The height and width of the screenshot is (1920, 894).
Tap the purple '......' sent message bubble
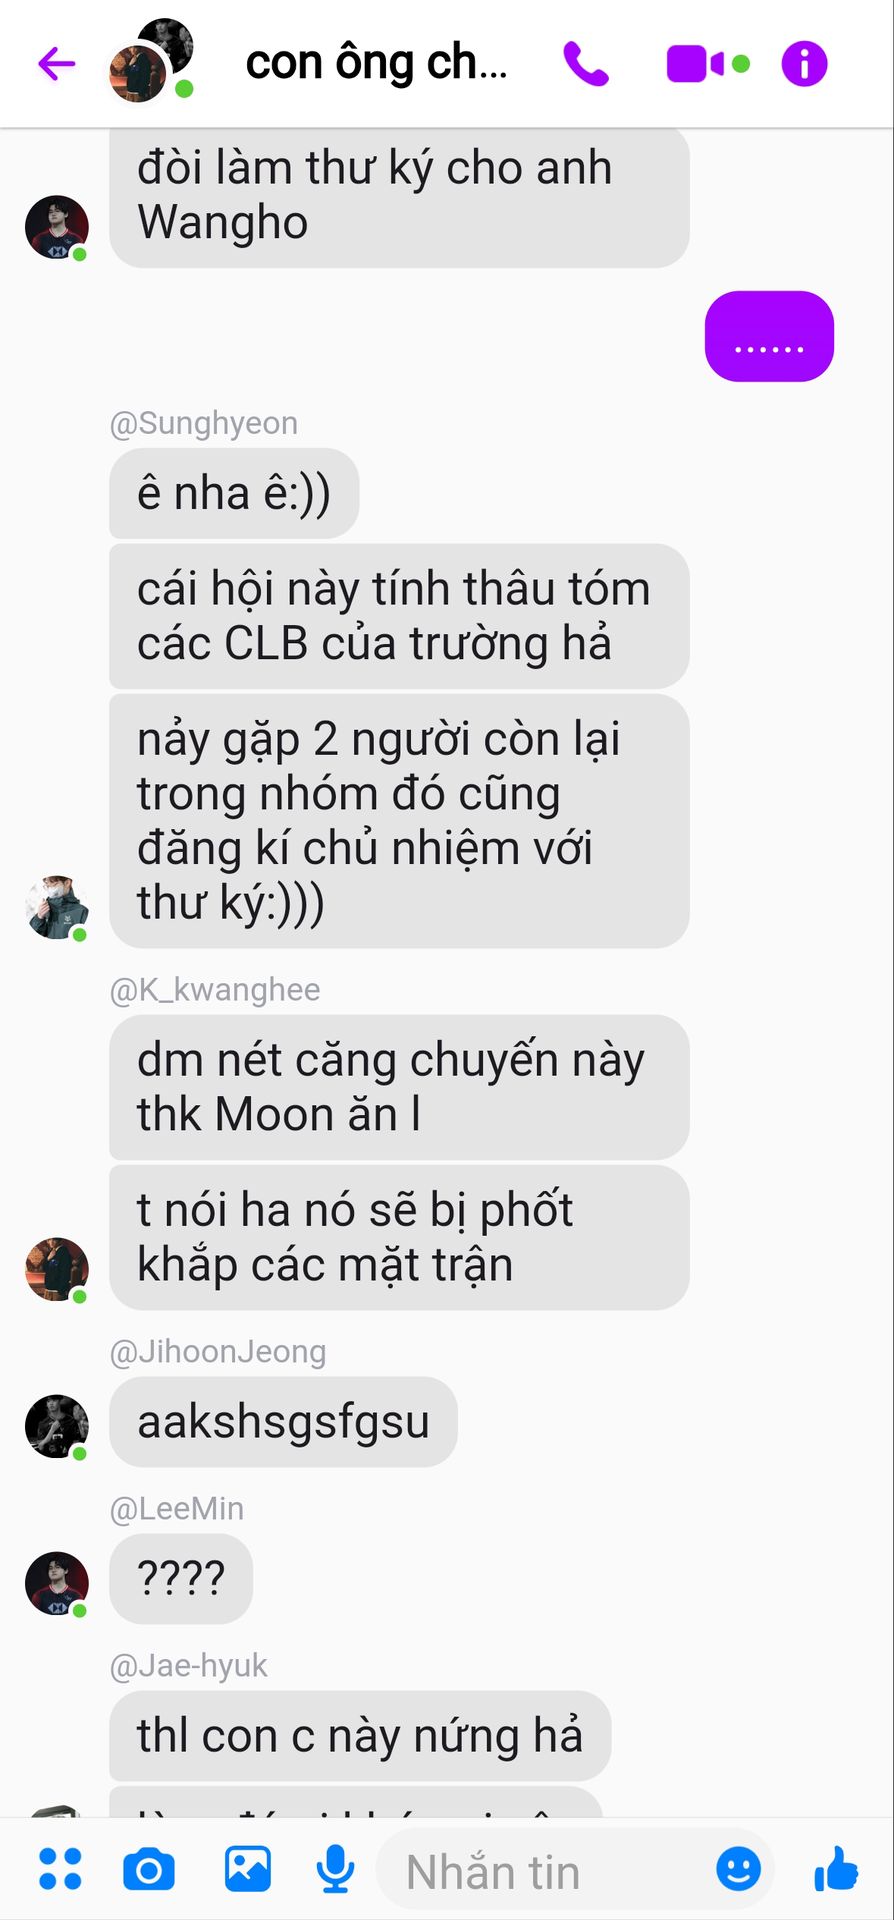769,336
